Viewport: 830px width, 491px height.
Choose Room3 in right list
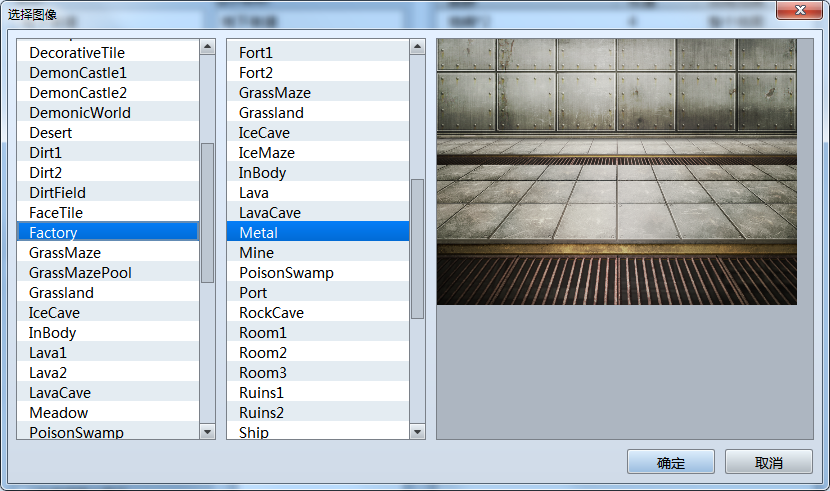(x=318, y=373)
